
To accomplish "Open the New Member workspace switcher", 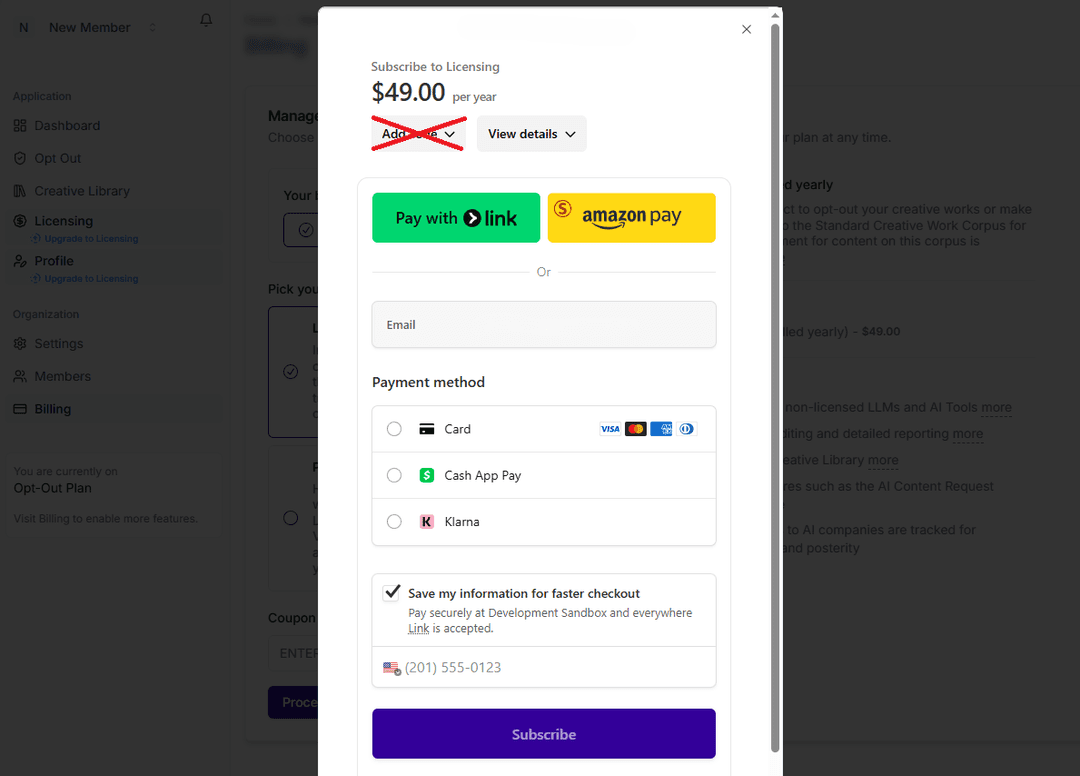I will click(89, 27).
